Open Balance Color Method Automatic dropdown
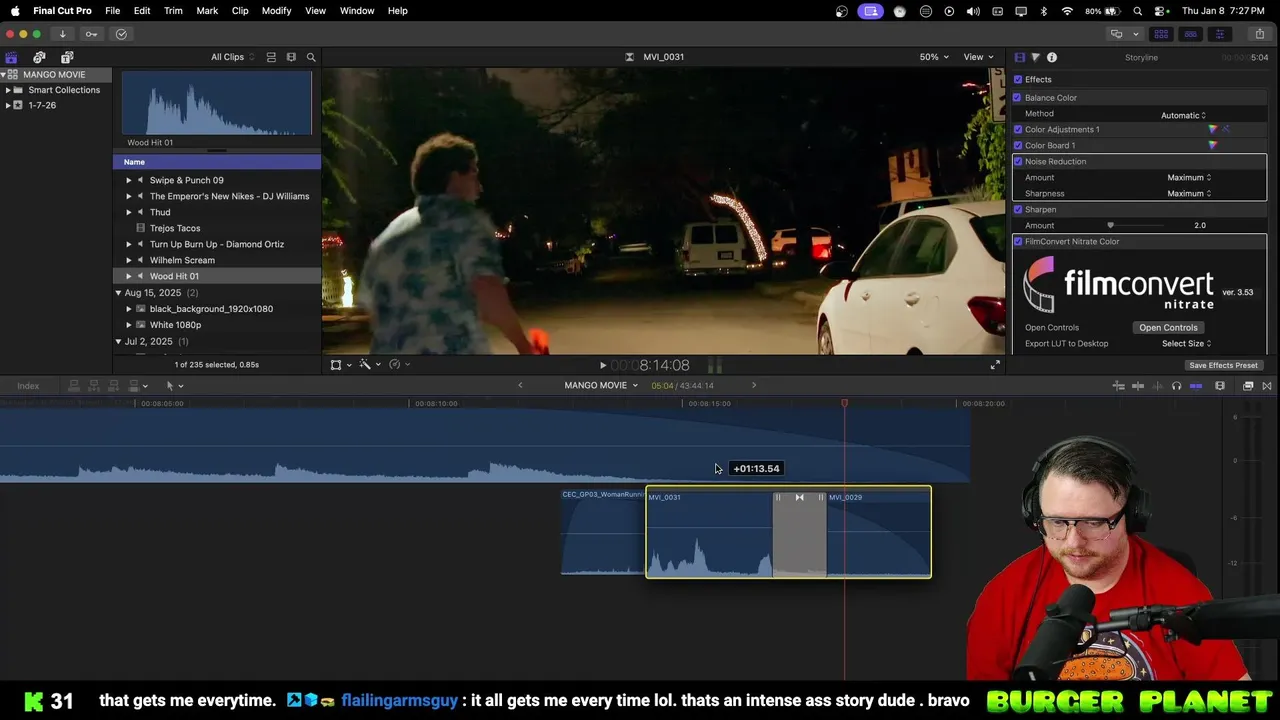 pyautogui.click(x=1183, y=115)
